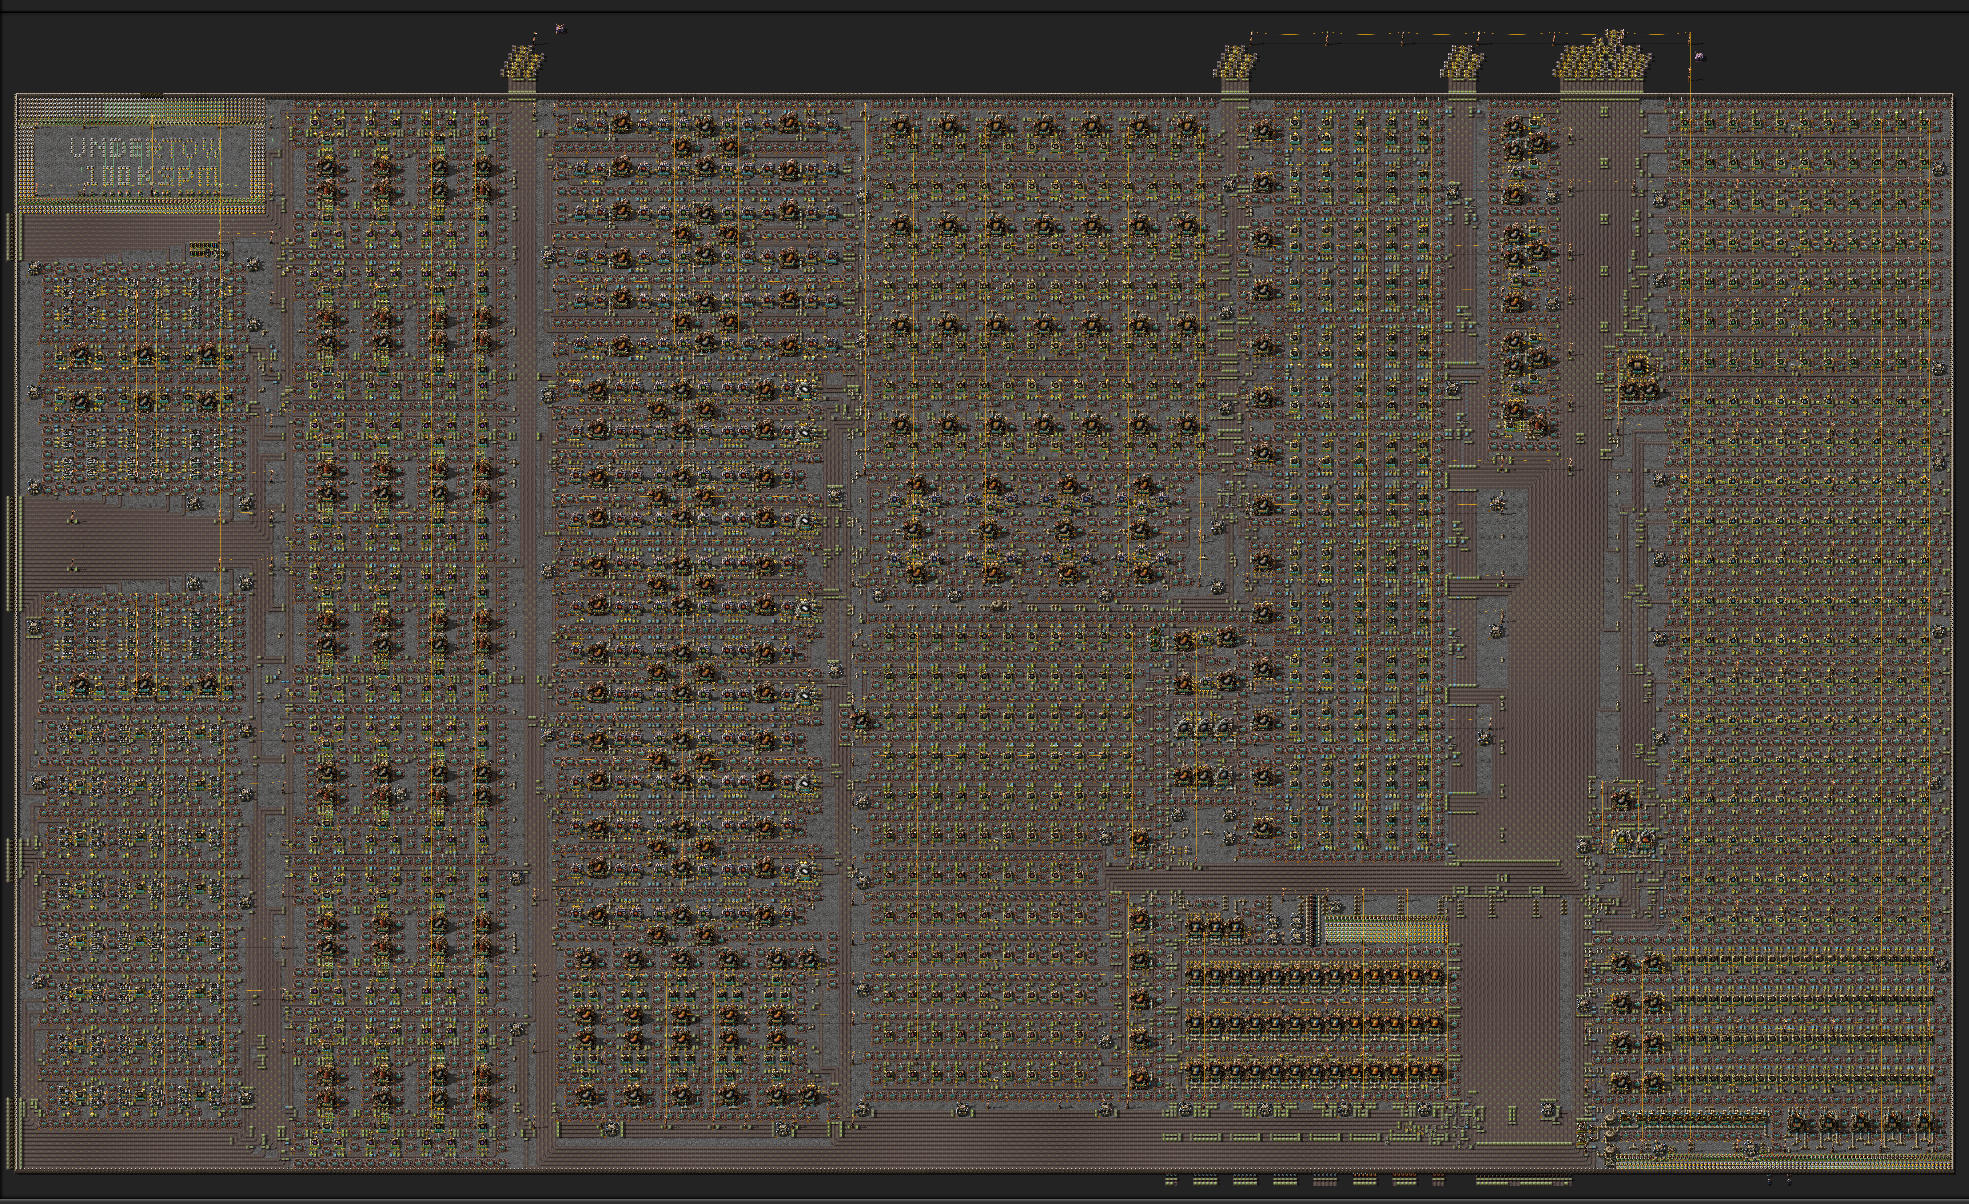The width and height of the screenshot is (1969, 1204).
Task: Click the yellow-green lamp rectangle in the lower center-right
Action: tap(1385, 931)
